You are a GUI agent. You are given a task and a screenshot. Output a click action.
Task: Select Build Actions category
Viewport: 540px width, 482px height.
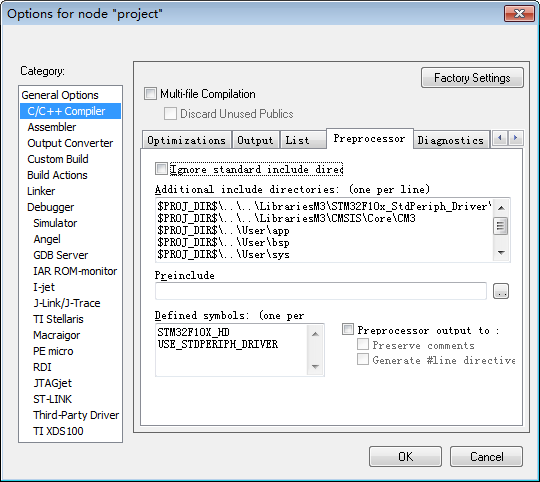click(x=57, y=175)
